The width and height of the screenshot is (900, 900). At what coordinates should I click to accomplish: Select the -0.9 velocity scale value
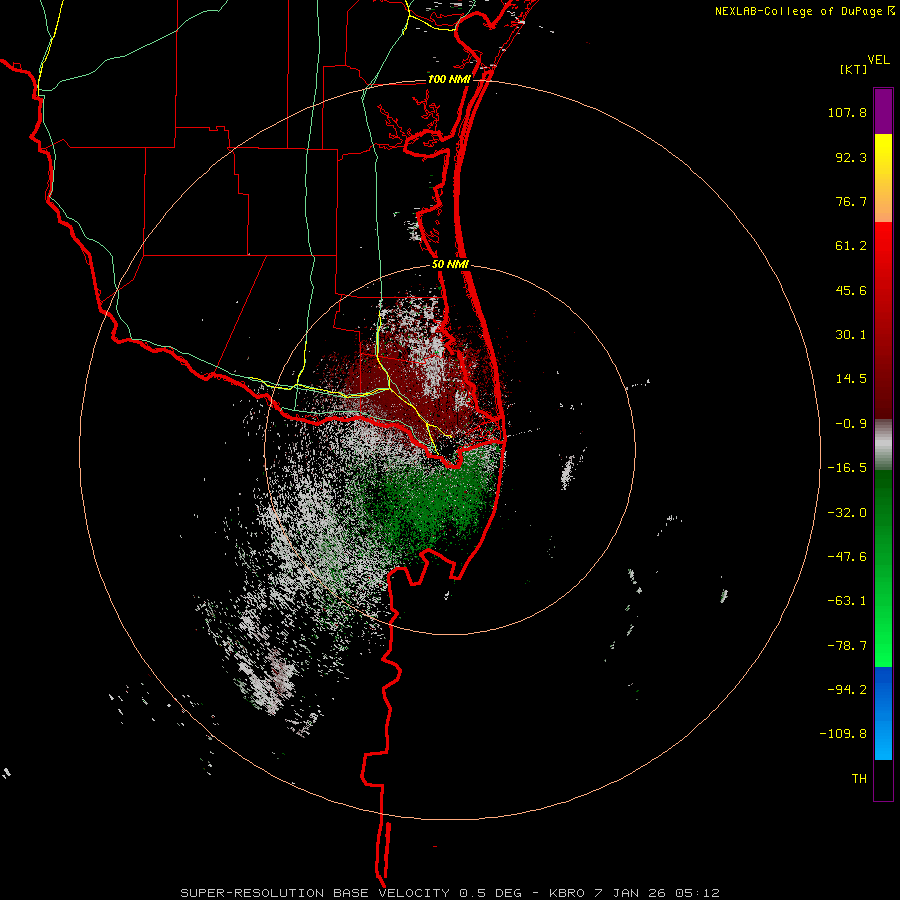851,424
